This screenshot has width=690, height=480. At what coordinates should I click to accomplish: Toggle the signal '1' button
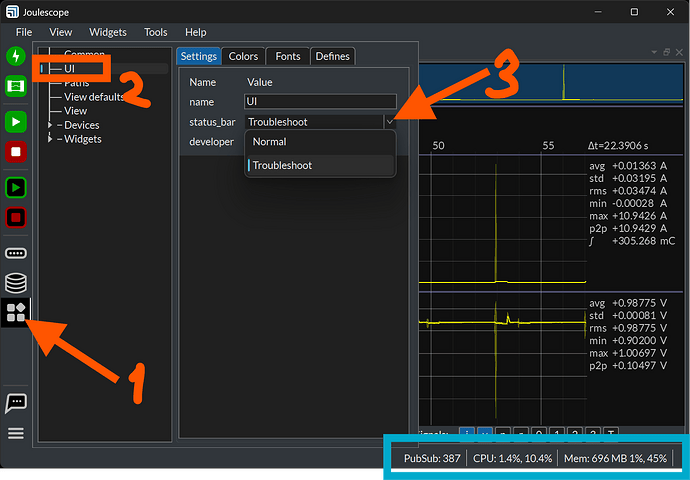557,432
